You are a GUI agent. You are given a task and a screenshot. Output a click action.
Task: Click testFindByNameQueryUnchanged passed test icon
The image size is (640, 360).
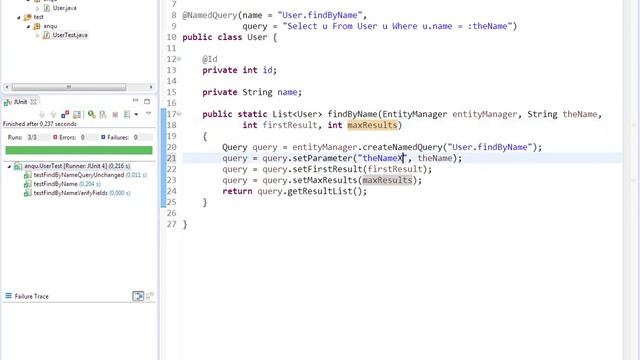click(27, 175)
